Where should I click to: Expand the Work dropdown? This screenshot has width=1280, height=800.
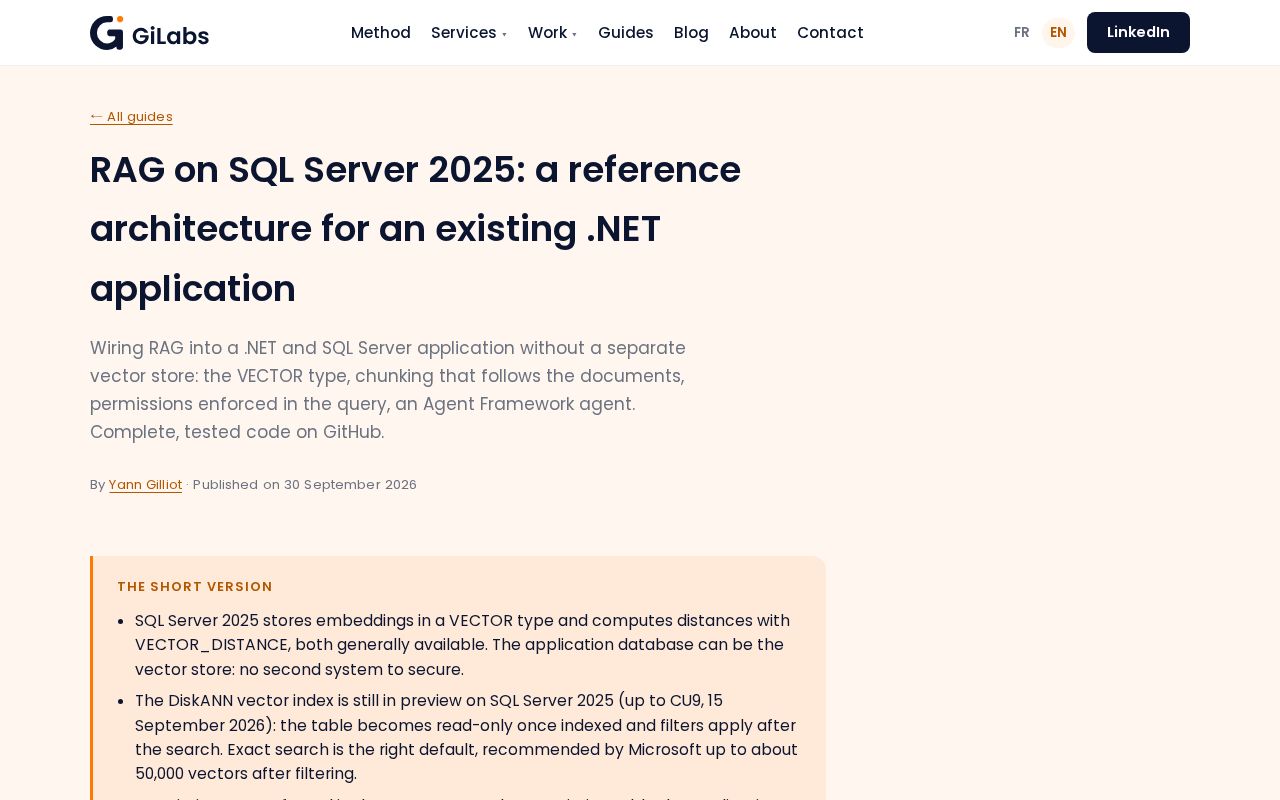coord(553,33)
